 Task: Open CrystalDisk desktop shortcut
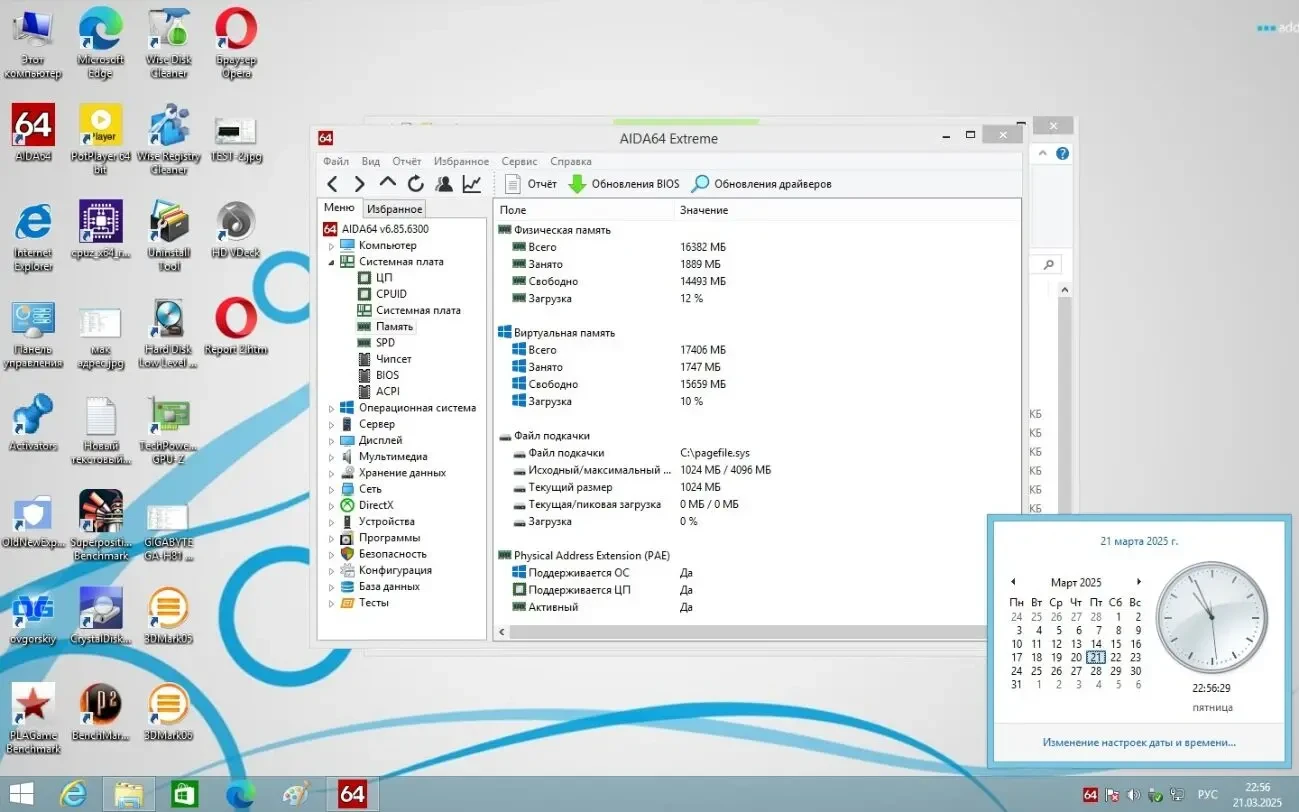pos(100,614)
